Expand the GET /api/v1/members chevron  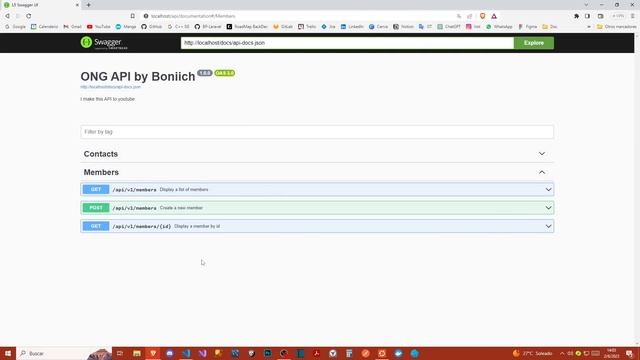coord(548,189)
